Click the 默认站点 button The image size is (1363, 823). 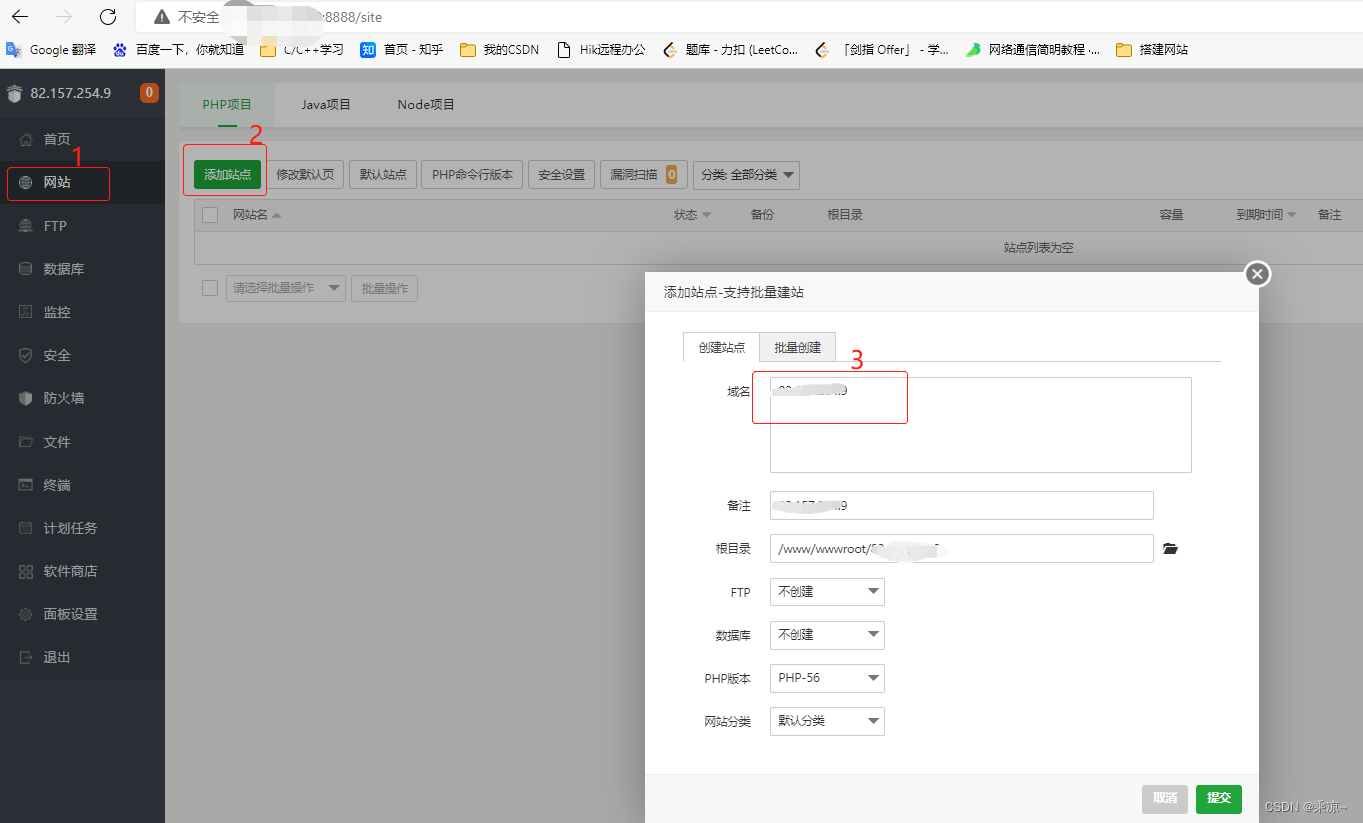383,174
